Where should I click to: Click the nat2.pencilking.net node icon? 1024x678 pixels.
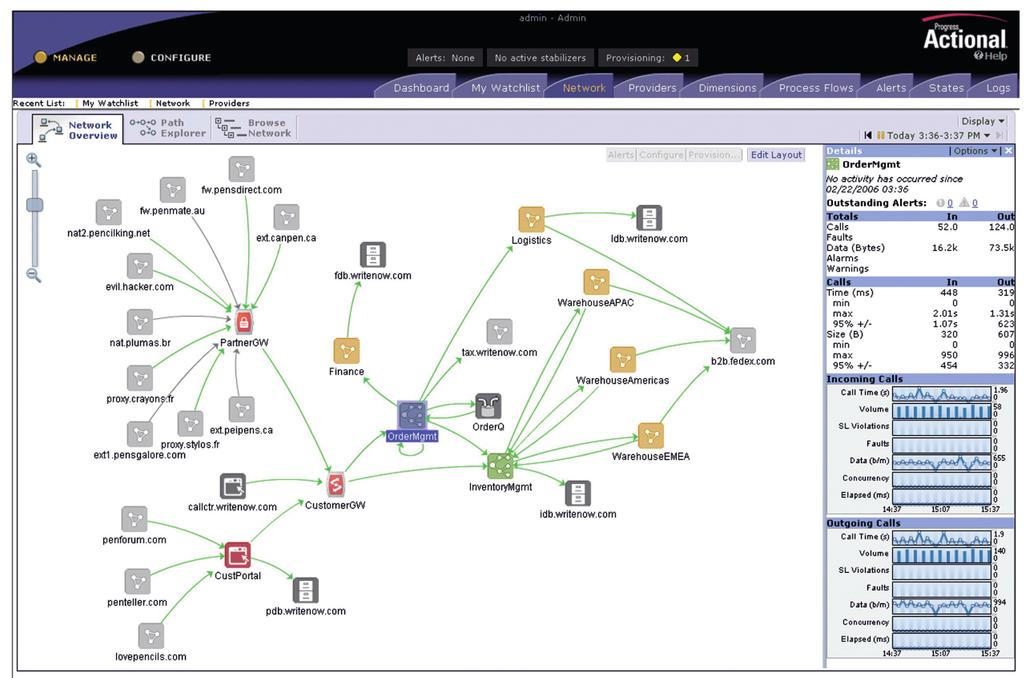click(108, 212)
